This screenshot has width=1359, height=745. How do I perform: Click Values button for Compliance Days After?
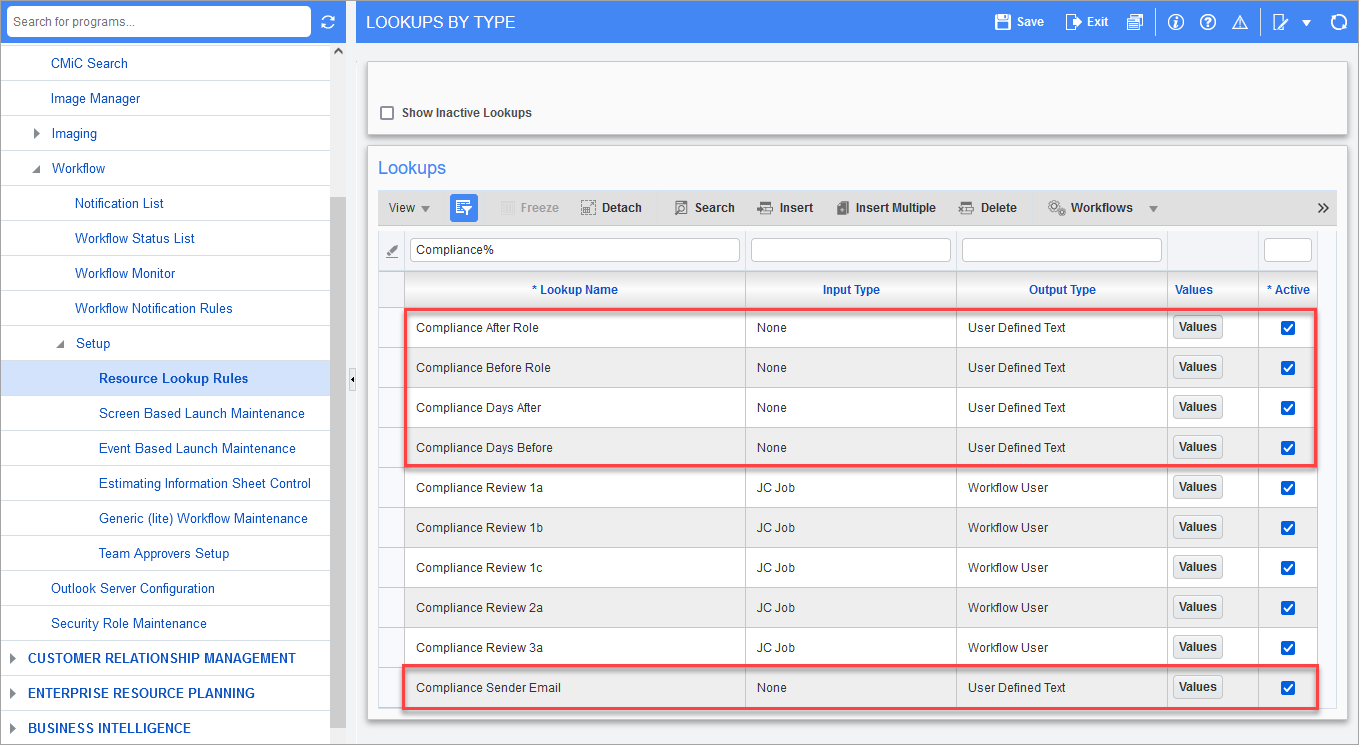tap(1197, 407)
